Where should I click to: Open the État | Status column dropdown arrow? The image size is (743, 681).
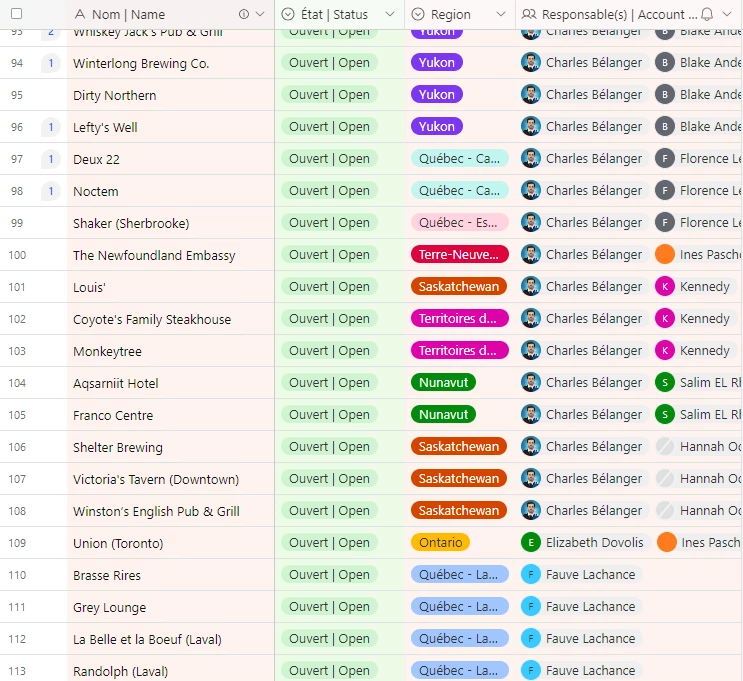(390, 14)
